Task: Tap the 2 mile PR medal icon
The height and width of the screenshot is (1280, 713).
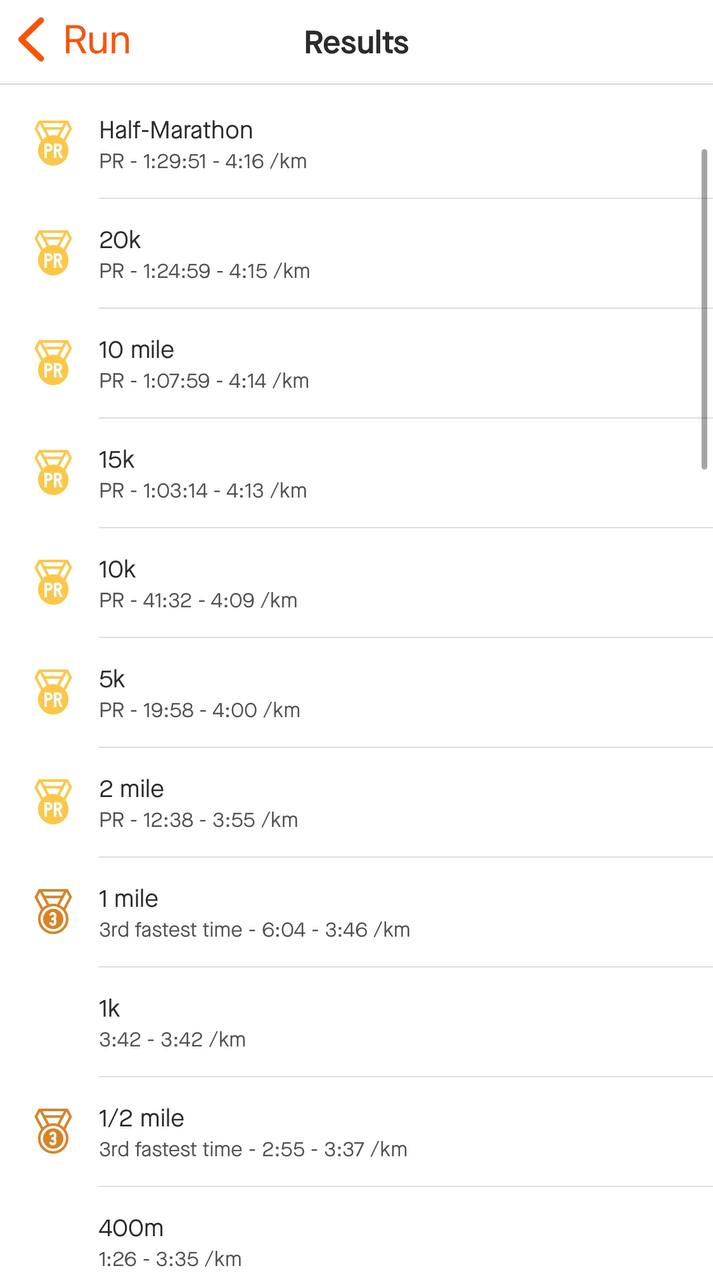Action: [53, 803]
